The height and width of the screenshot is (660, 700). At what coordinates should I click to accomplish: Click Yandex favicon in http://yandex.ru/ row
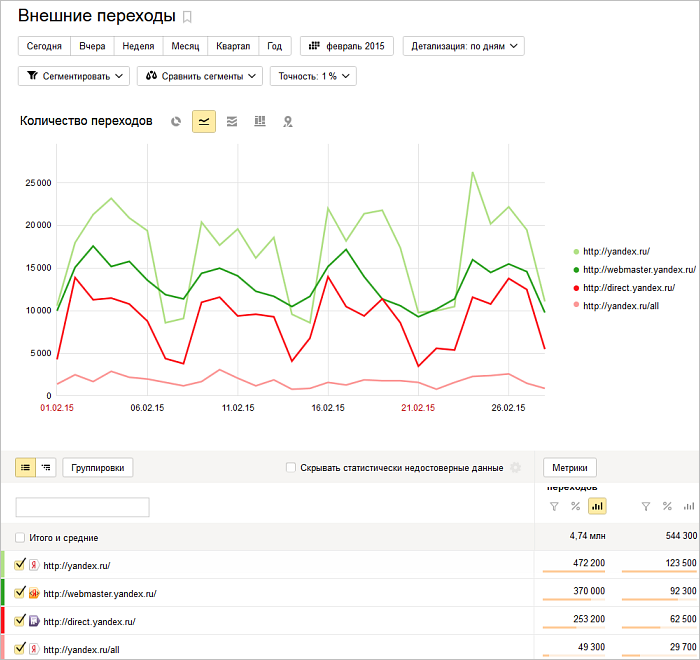(x=33, y=565)
